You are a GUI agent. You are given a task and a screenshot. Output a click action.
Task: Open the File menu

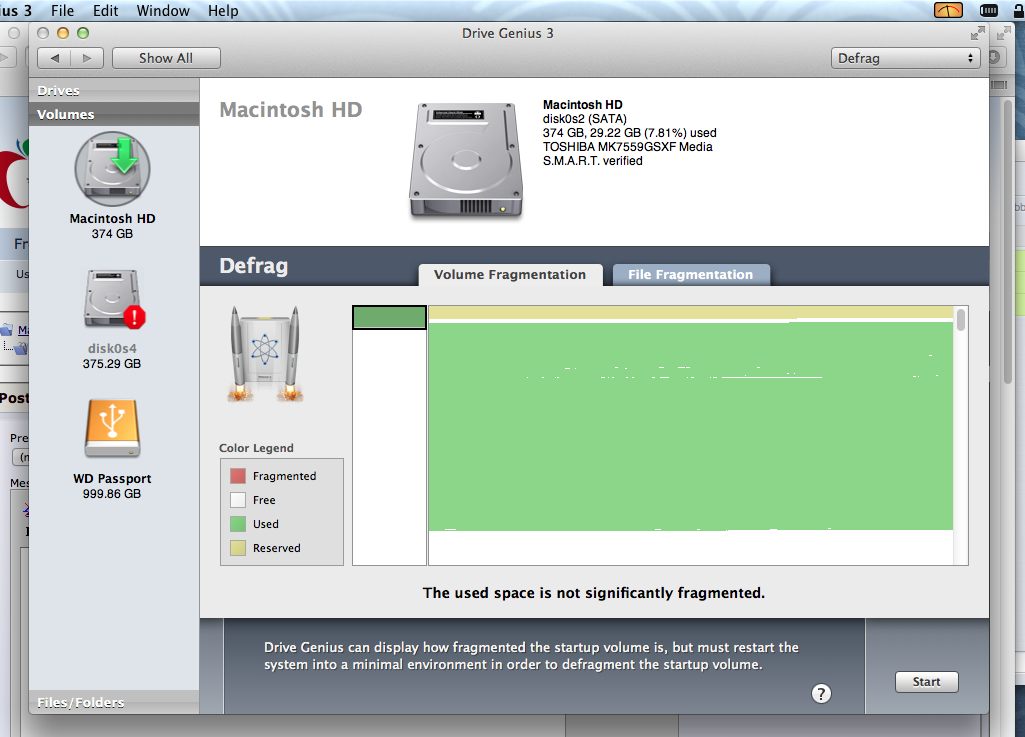click(x=62, y=10)
